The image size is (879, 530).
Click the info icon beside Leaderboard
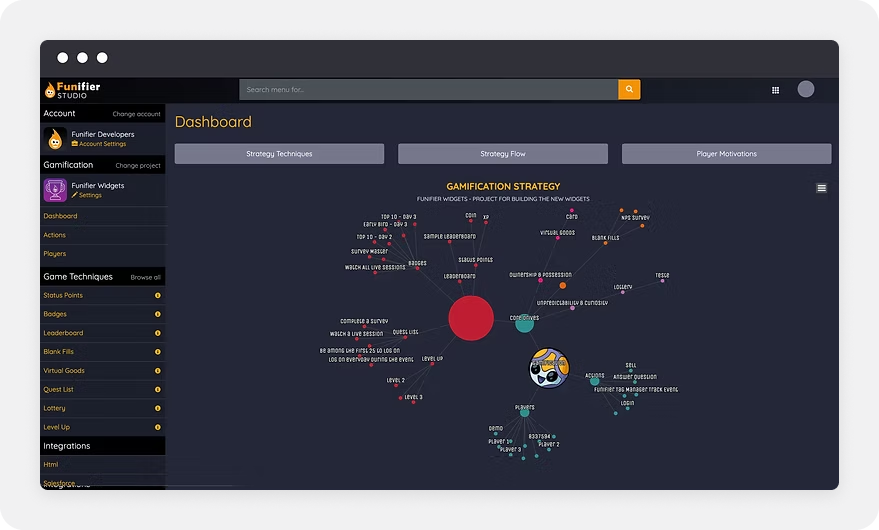click(158, 333)
